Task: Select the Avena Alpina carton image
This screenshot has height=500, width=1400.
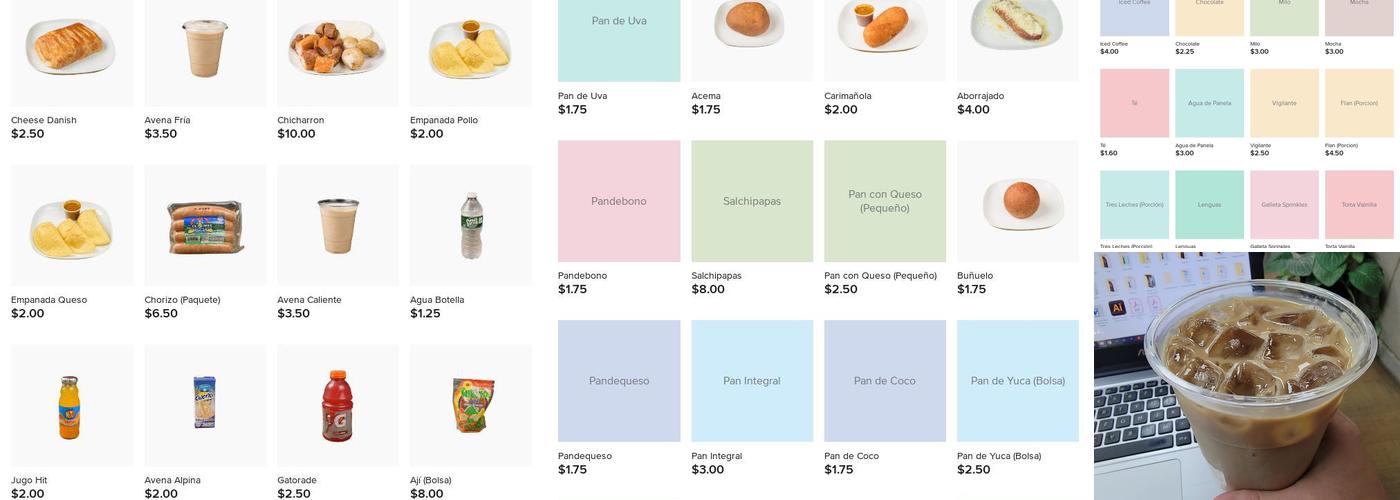Action: point(205,403)
